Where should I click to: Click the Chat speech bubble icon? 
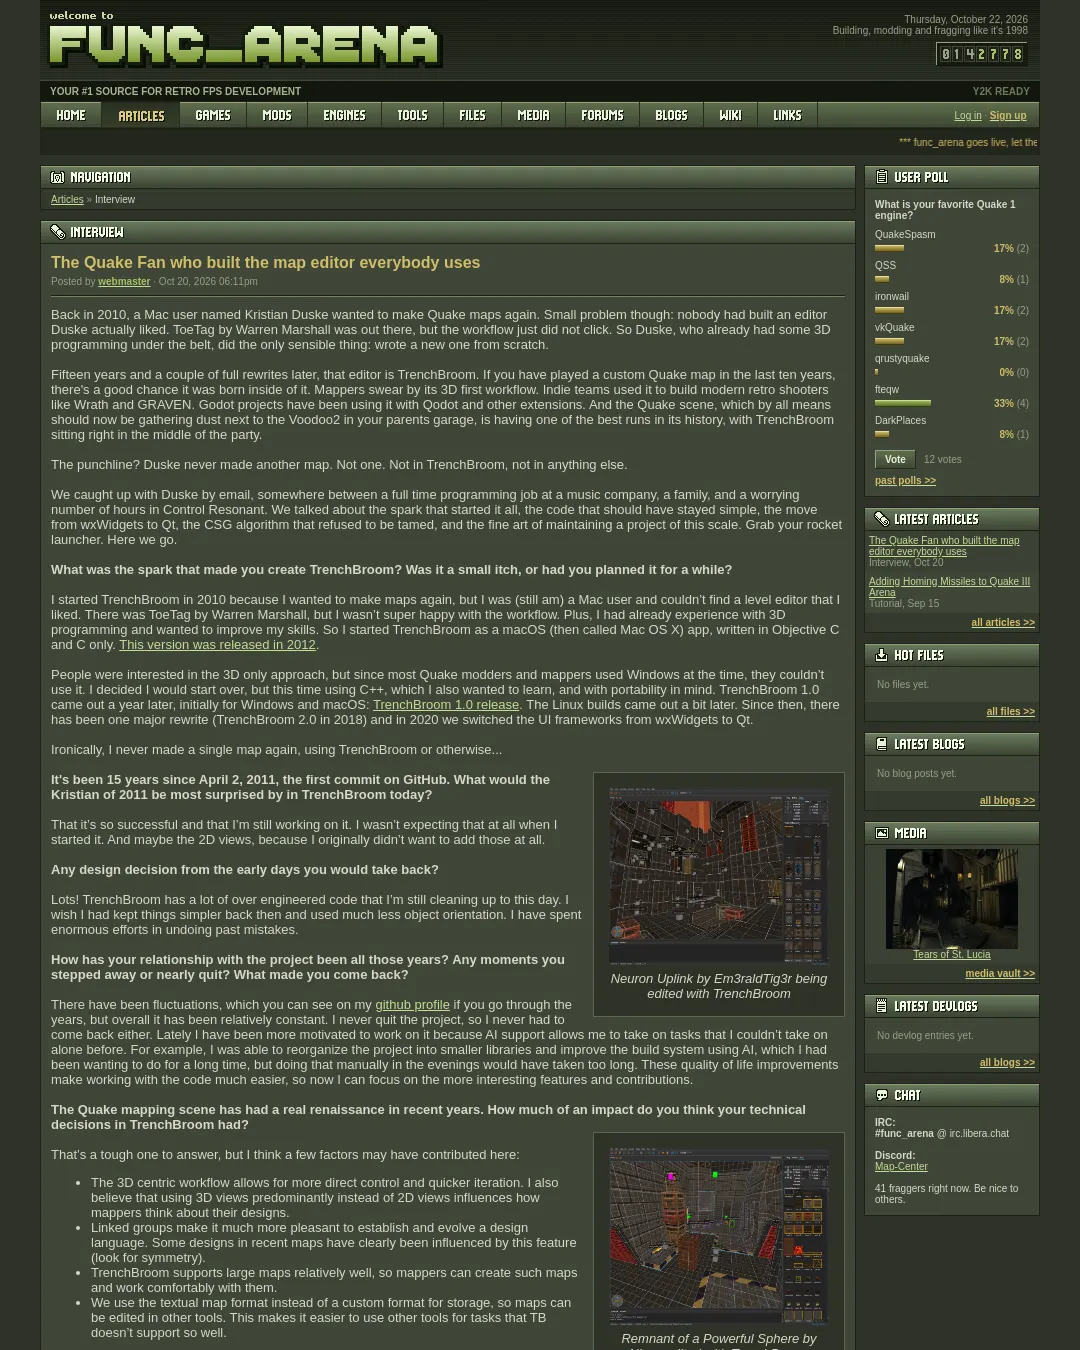(x=882, y=1095)
